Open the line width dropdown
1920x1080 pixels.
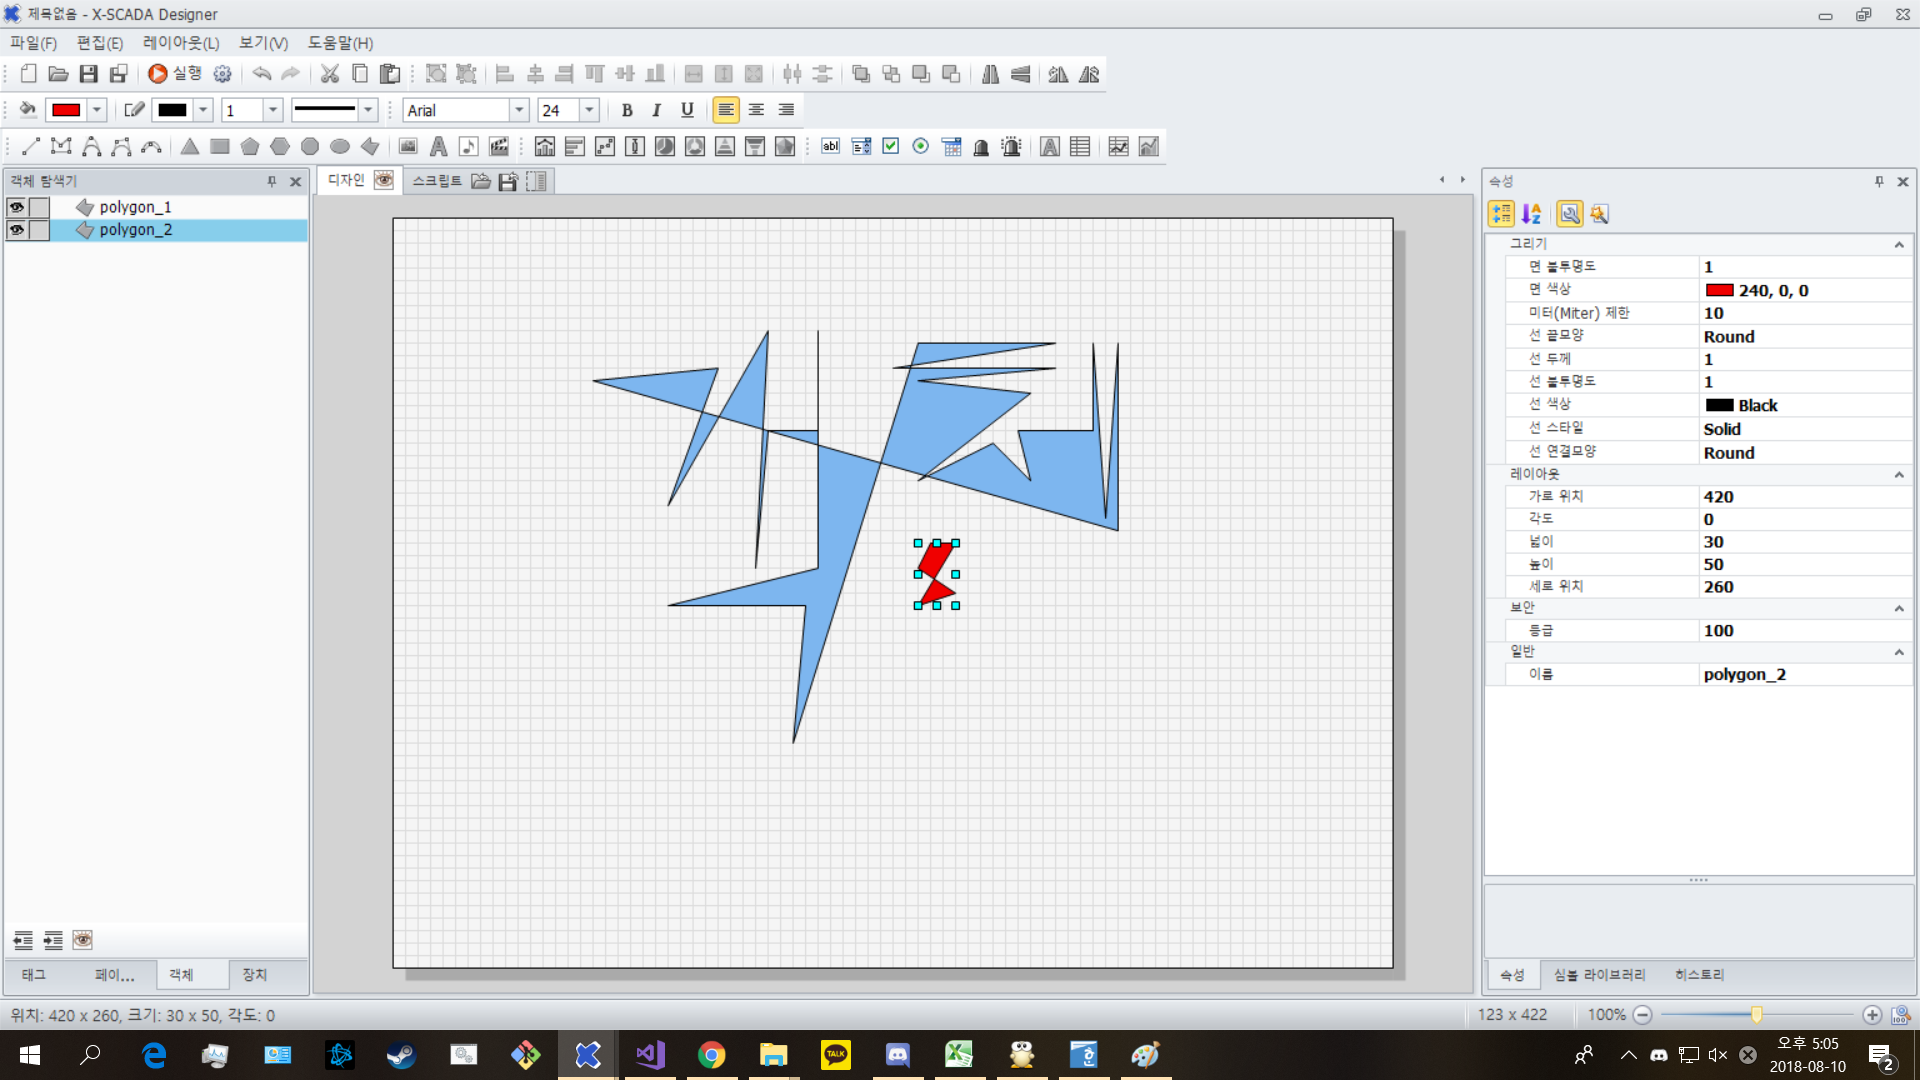coord(273,110)
